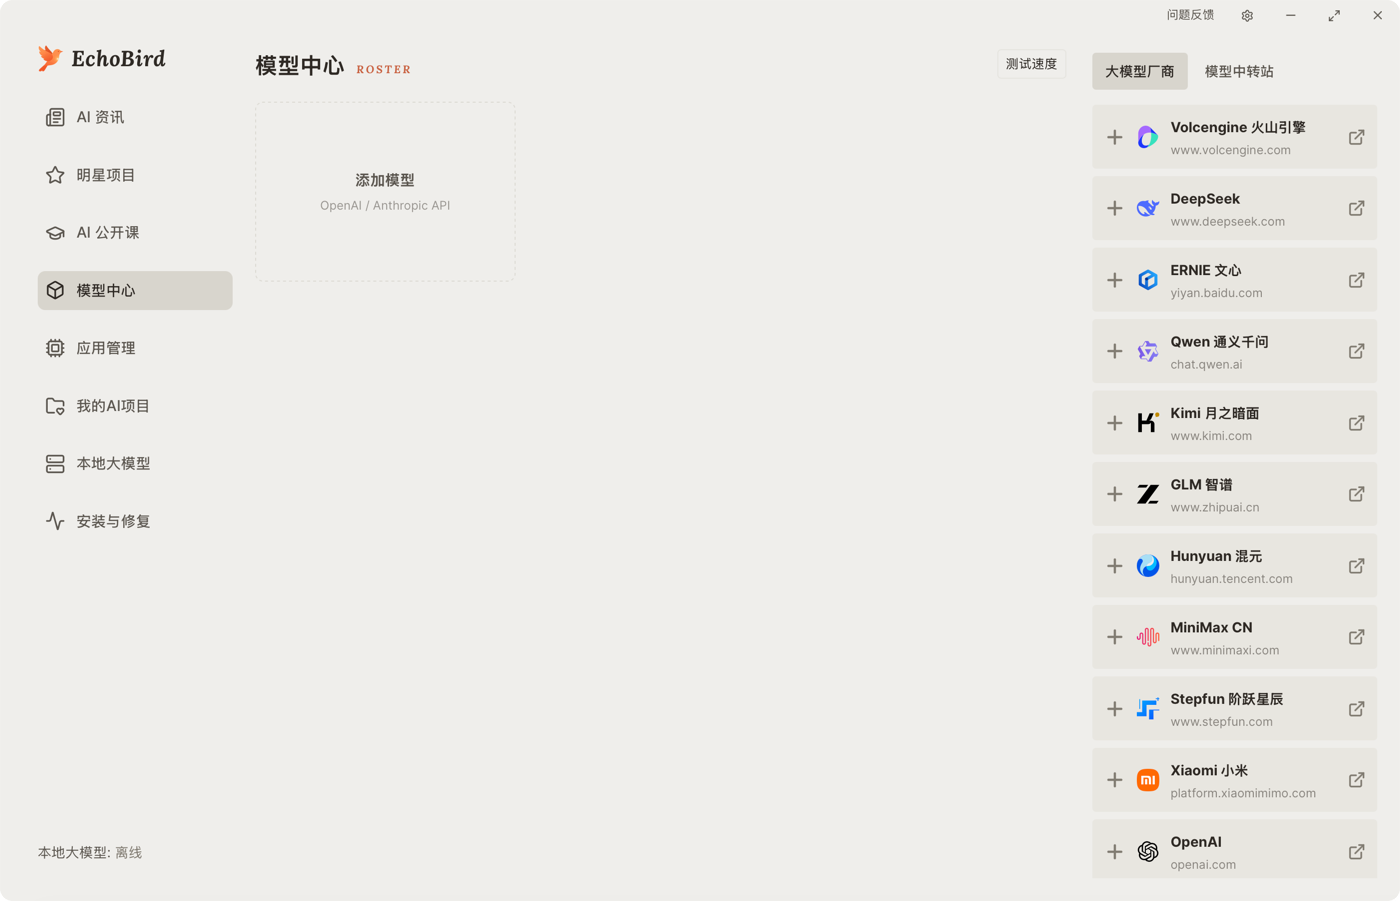Screen dimensions: 1400x901
Task: Open Hunyuan external link icon
Action: click(x=1356, y=566)
